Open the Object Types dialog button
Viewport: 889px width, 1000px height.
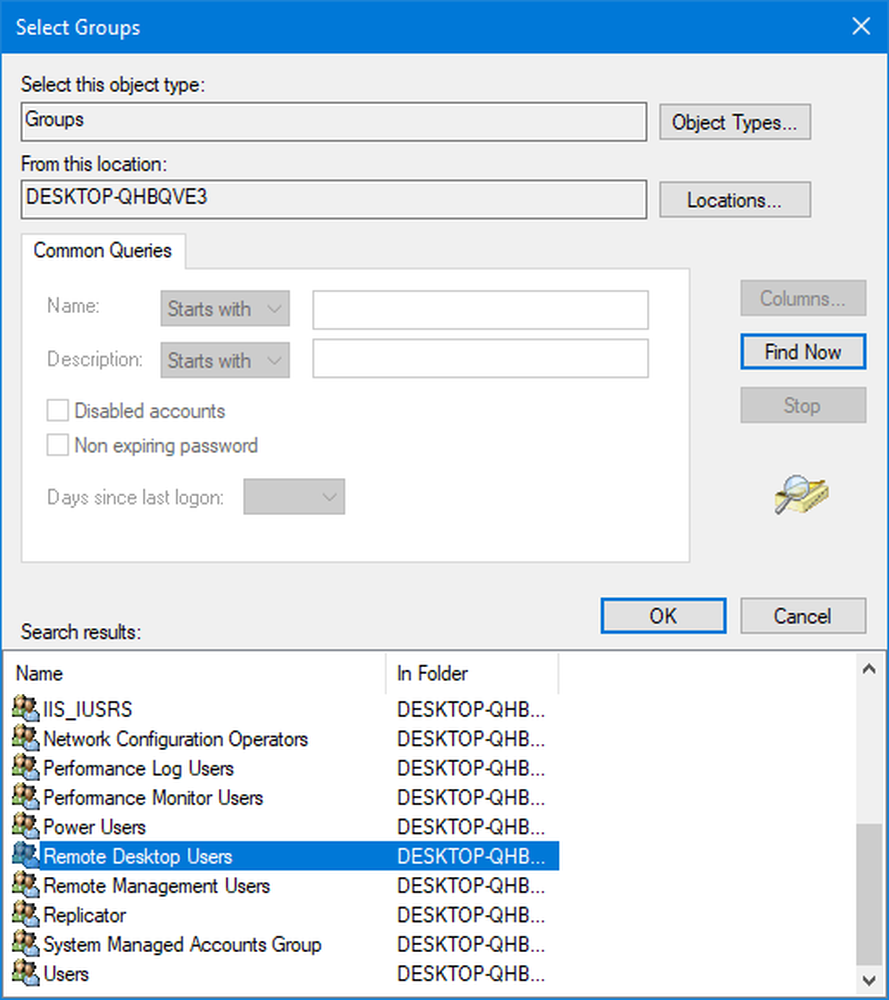click(x=734, y=123)
